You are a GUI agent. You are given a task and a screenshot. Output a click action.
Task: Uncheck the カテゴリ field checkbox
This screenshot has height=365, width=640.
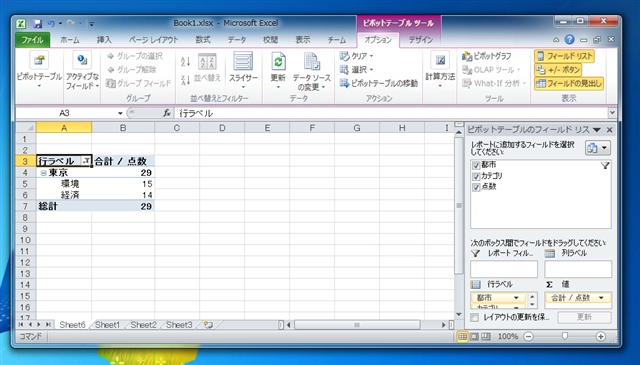click(x=476, y=176)
